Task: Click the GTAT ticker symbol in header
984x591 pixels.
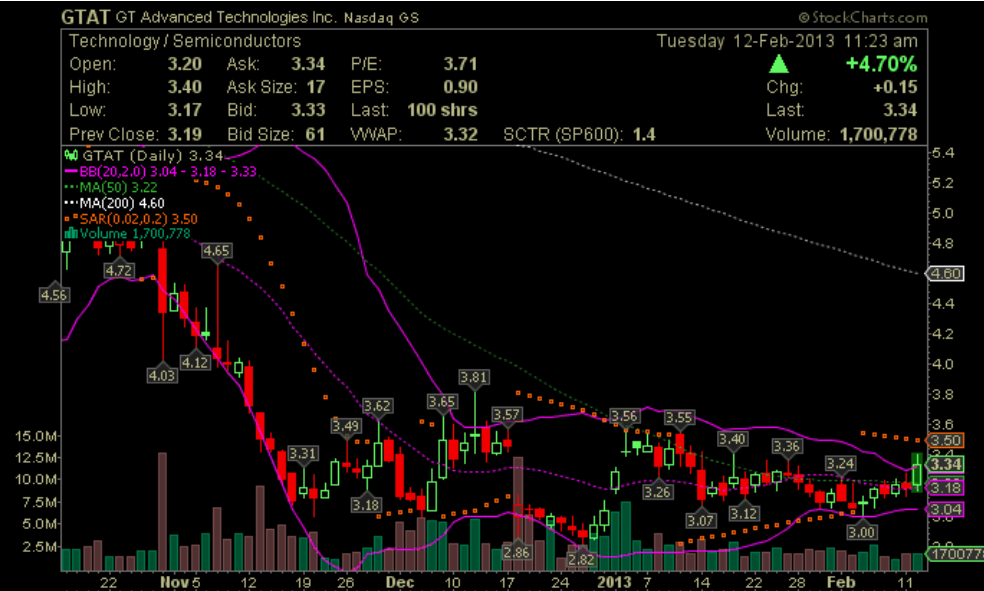Action: point(86,18)
